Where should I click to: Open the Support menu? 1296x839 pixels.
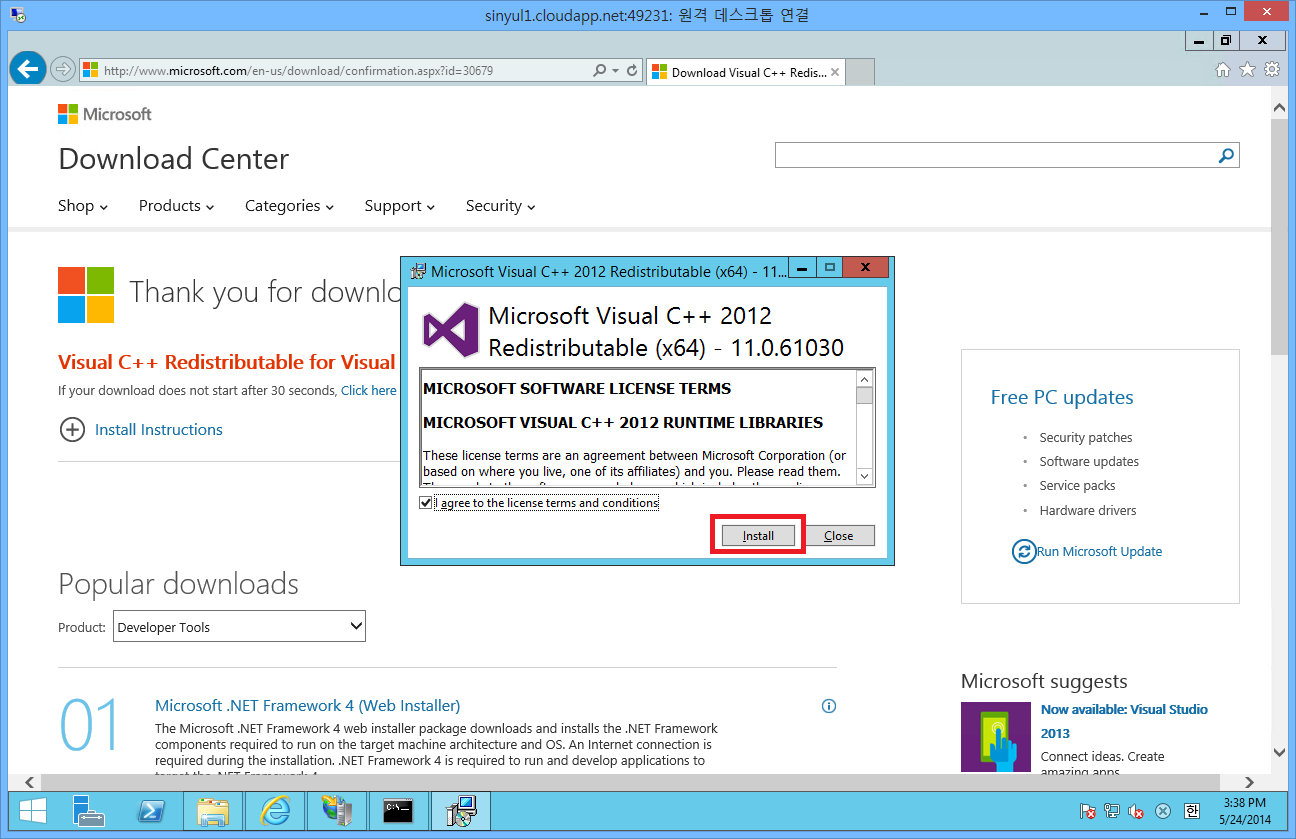pyautogui.click(x=400, y=206)
